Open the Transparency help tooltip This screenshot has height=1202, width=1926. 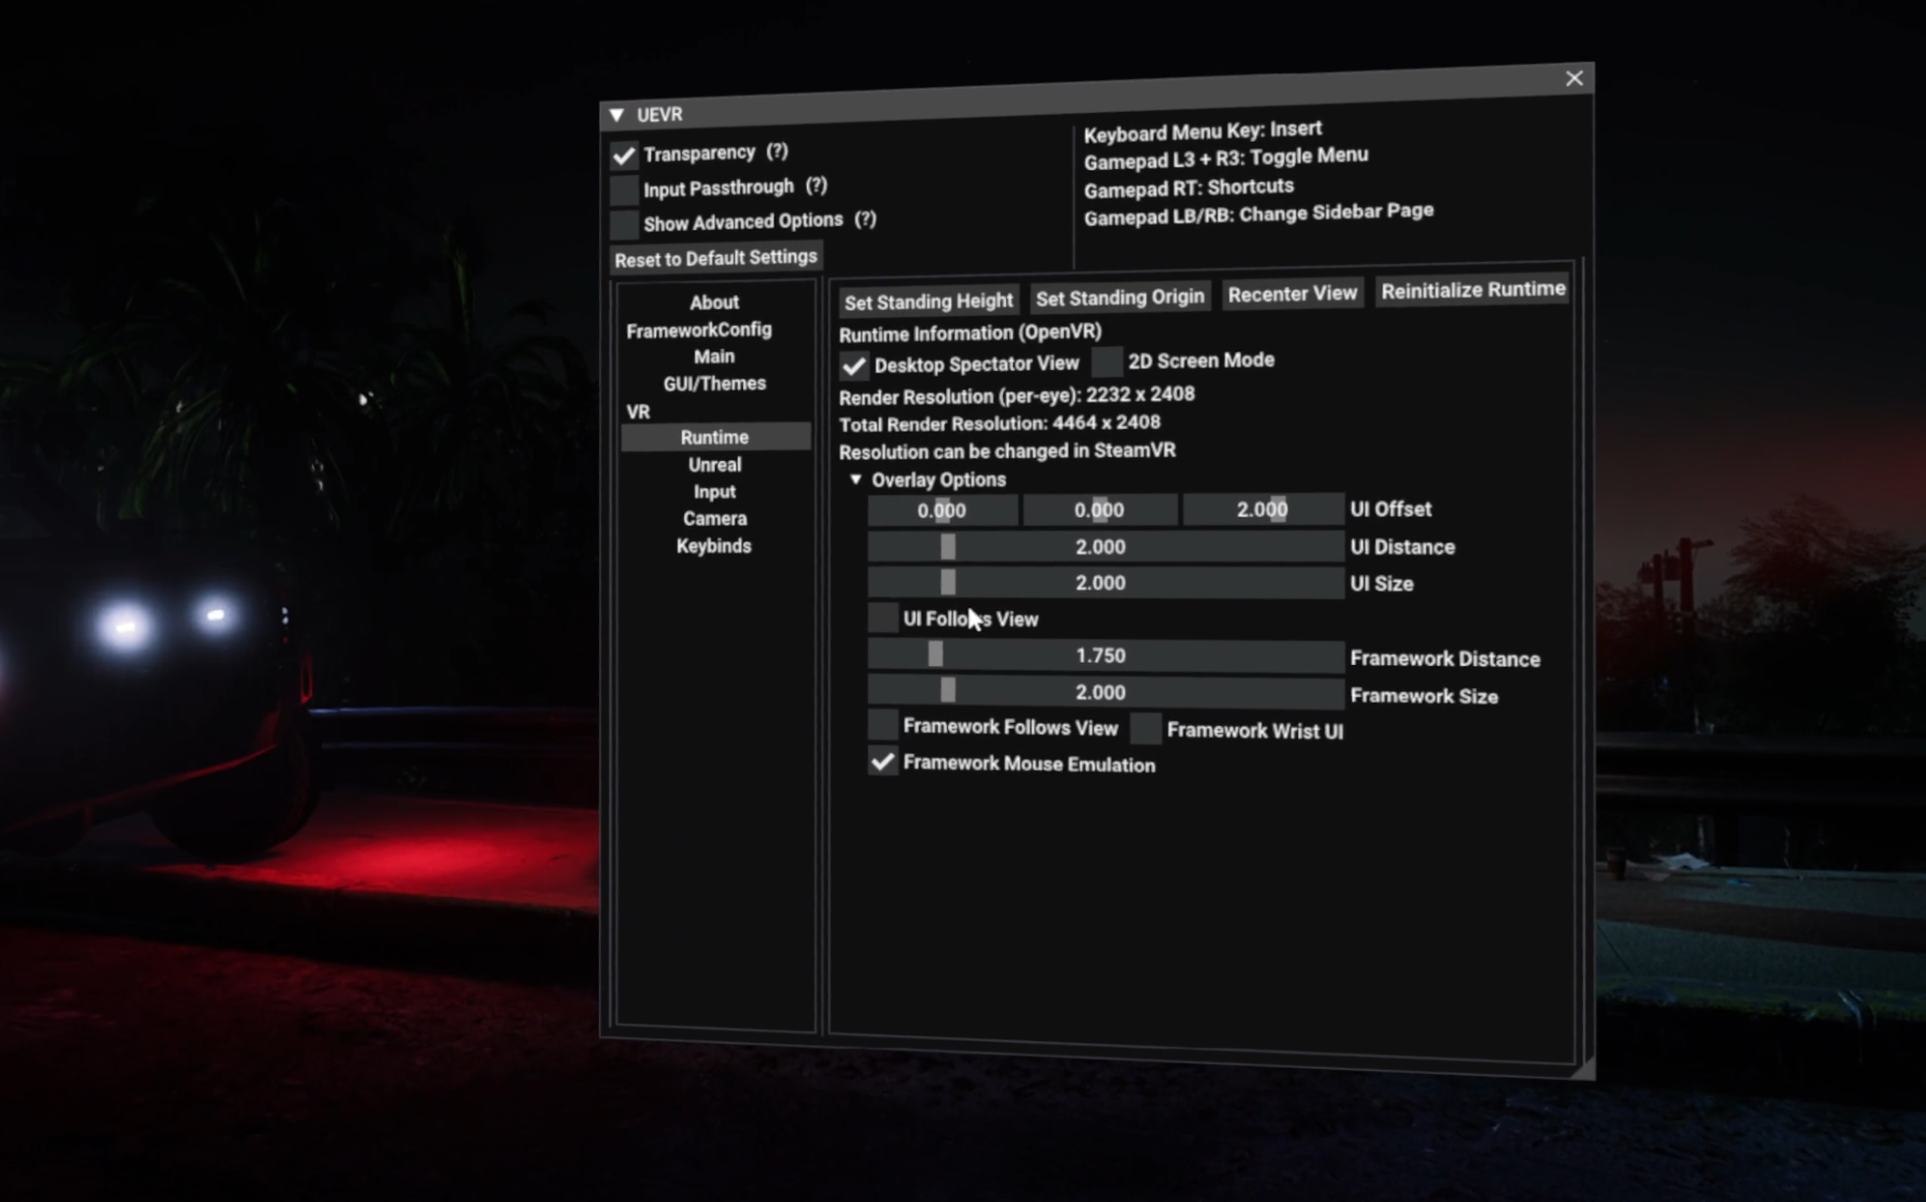777,152
